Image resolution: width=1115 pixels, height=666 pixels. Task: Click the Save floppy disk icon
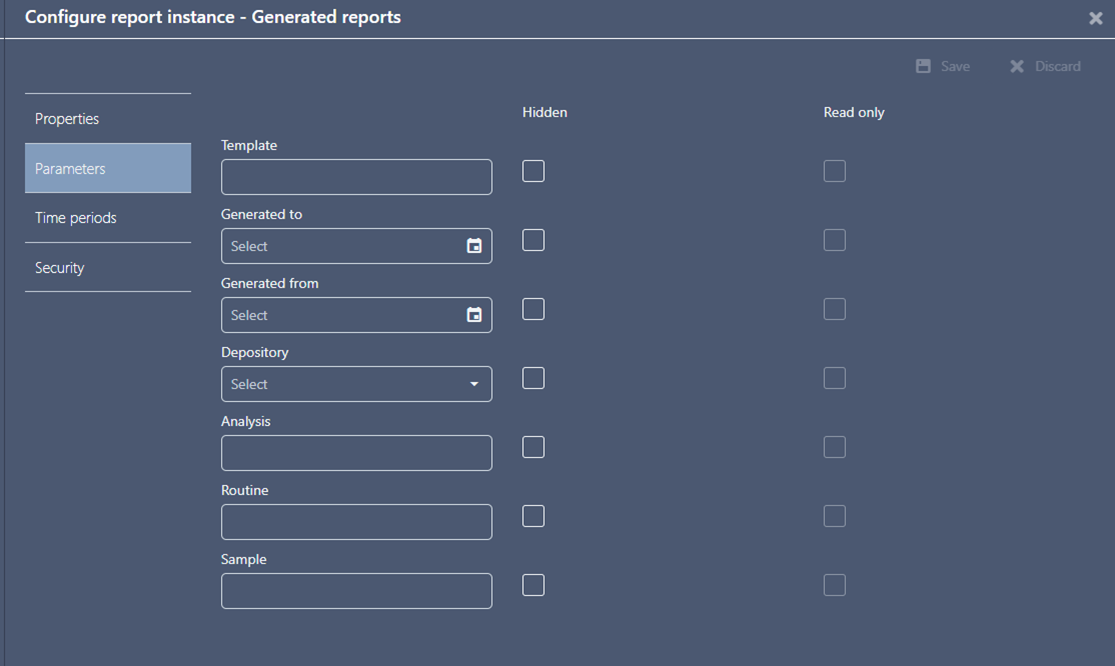point(923,66)
